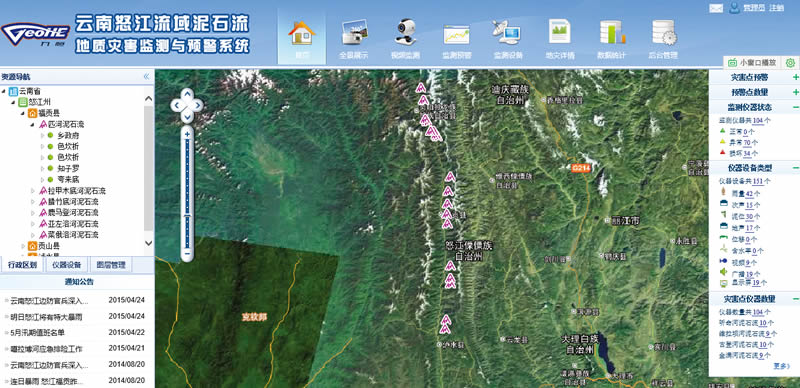This screenshot has height=388, width=800.
Task: Expand the 灾害点预警 panel section
Action: coord(795,78)
